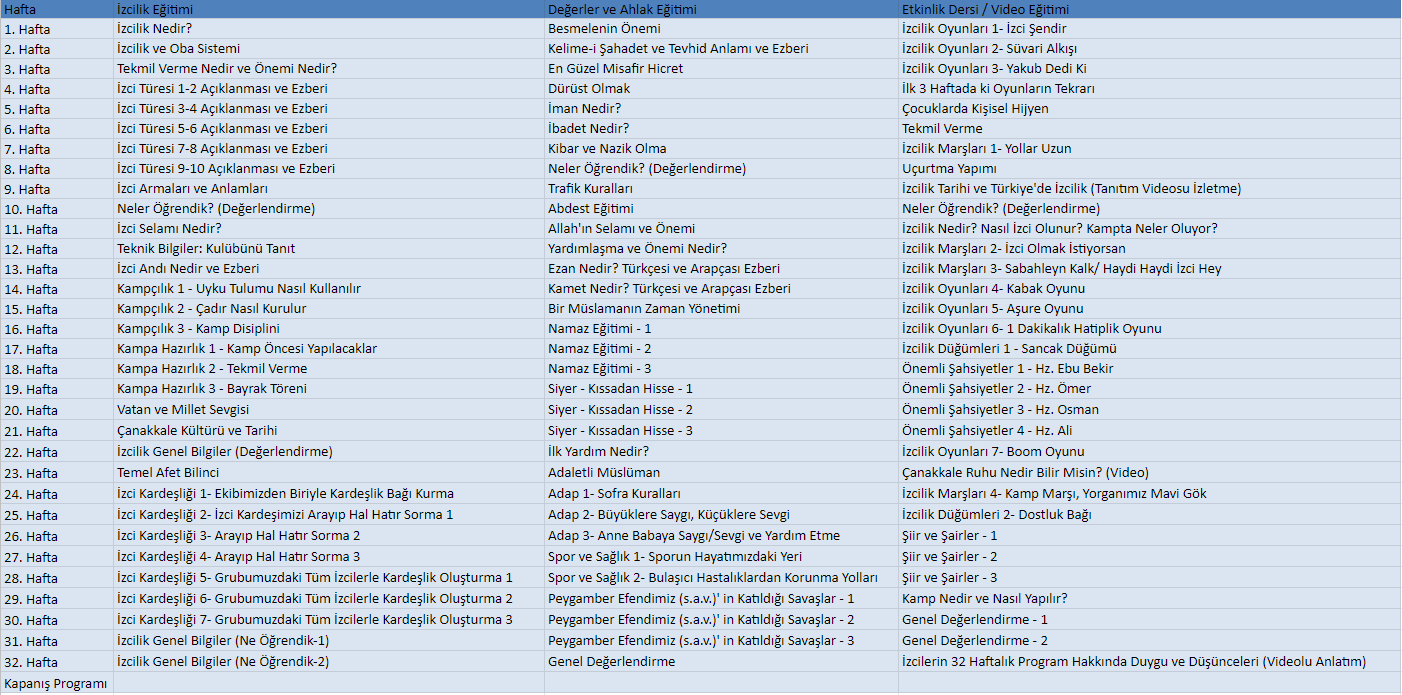Click 'Besmelenin Önemi' cell
The image size is (1402, 695).
721,29
